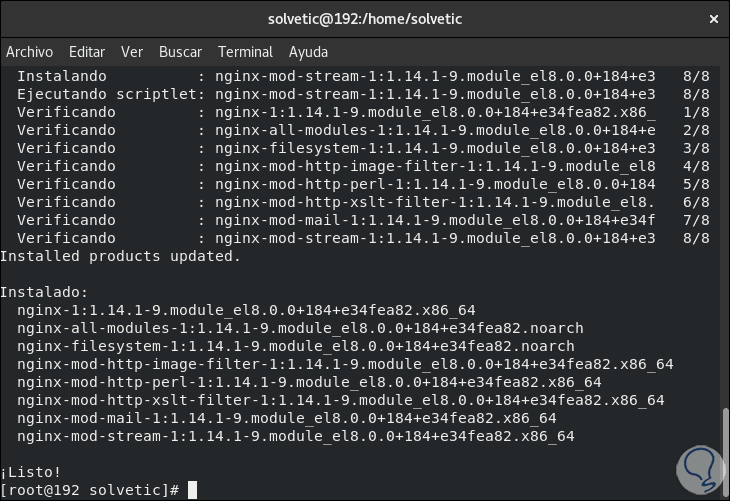This screenshot has height=501, width=730.
Task: Click the "Installed products updated." line
Action: click(121, 256)
